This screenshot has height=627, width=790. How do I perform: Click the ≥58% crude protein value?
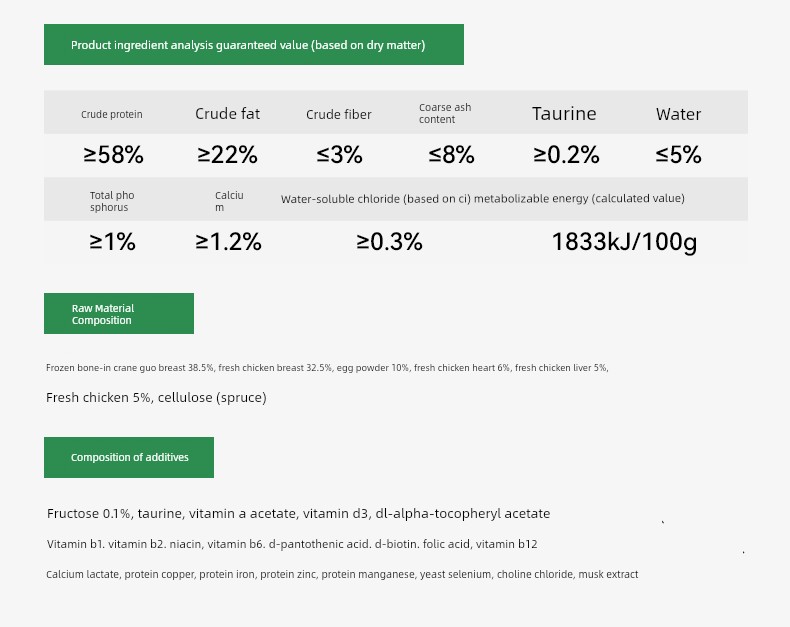coord(113,155)
